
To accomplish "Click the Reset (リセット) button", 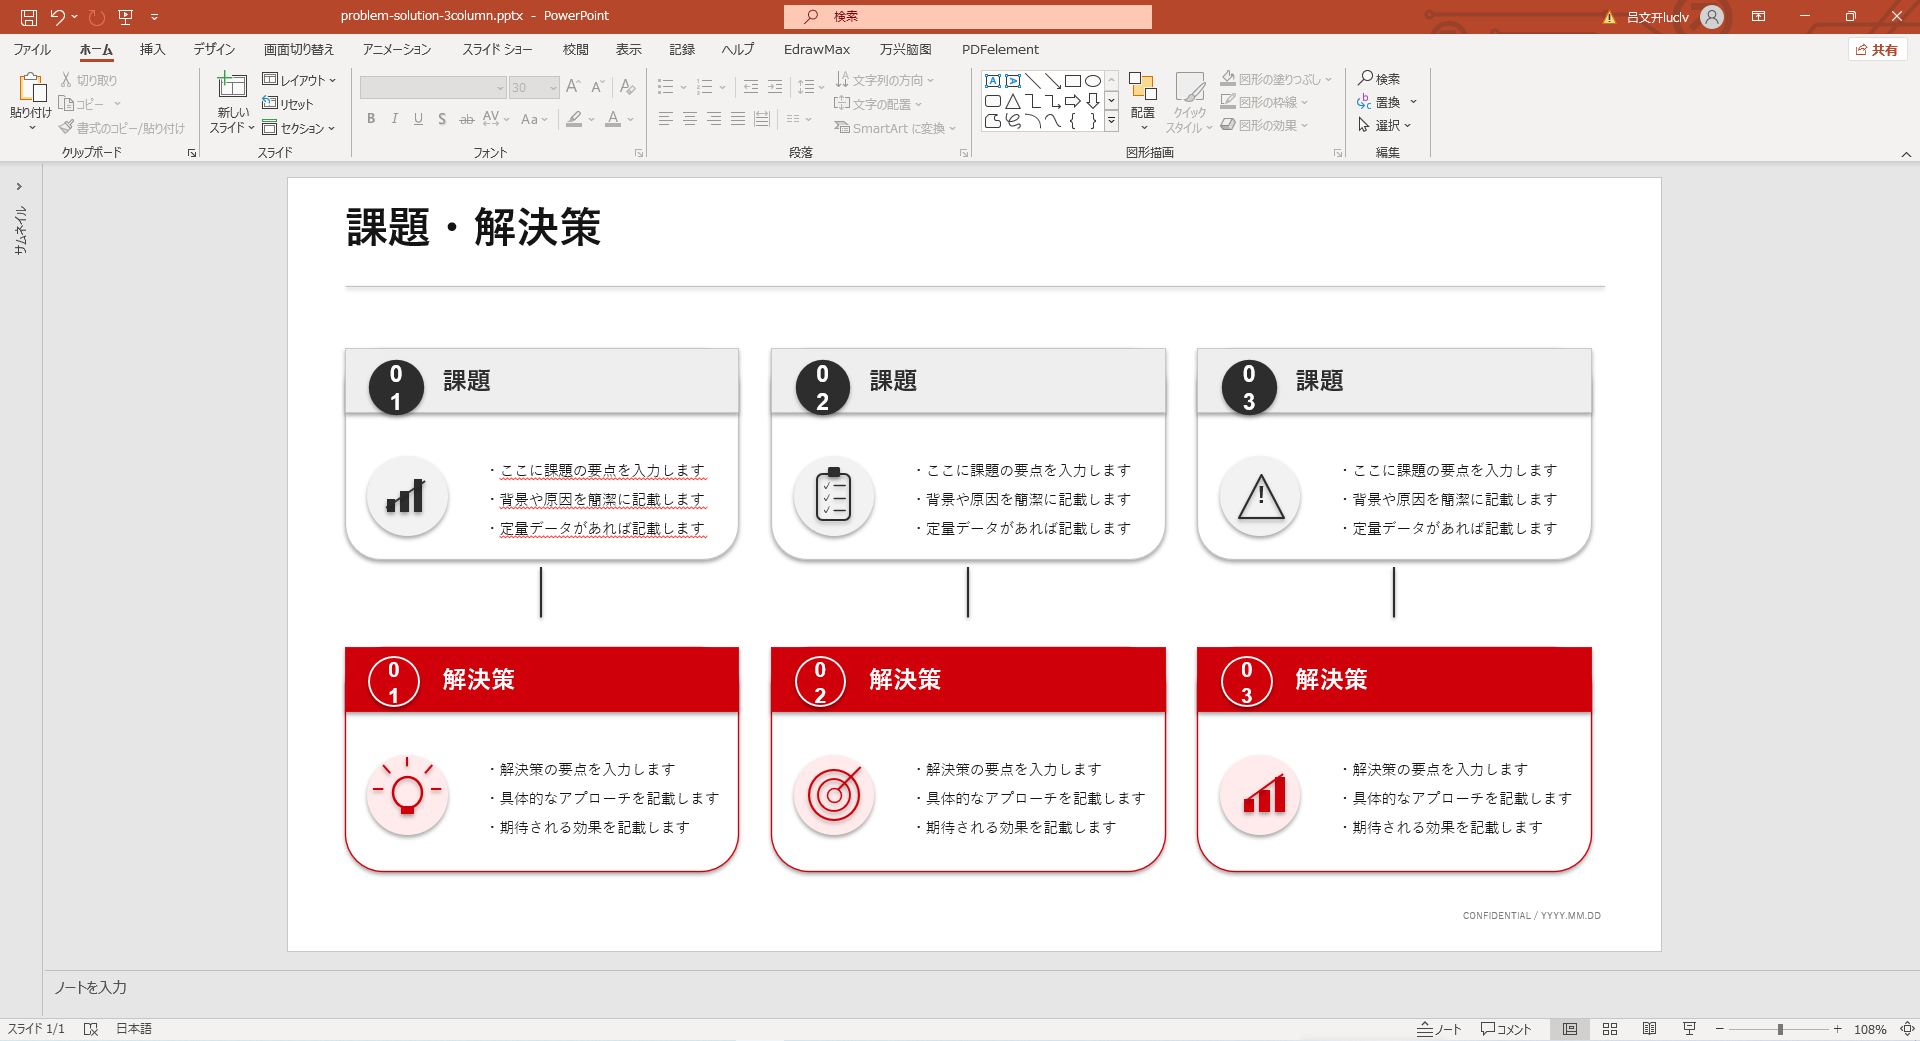I will [288, 104].
